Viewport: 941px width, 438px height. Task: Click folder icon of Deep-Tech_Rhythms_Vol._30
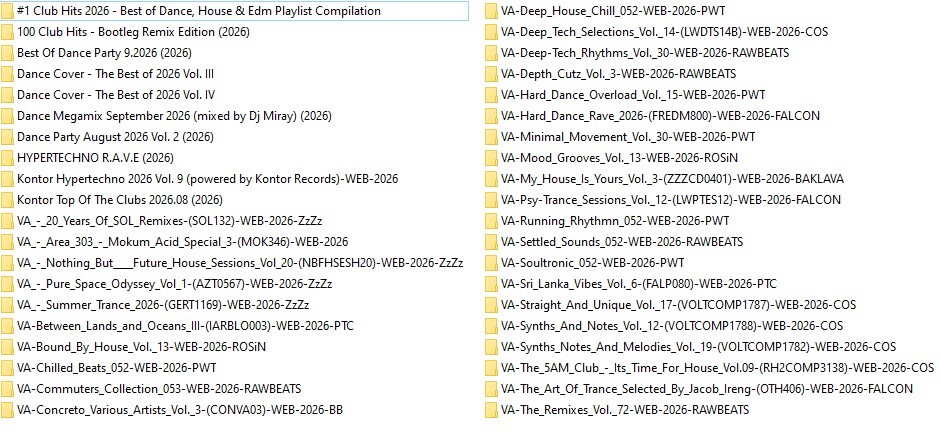[x=491, y=53]
